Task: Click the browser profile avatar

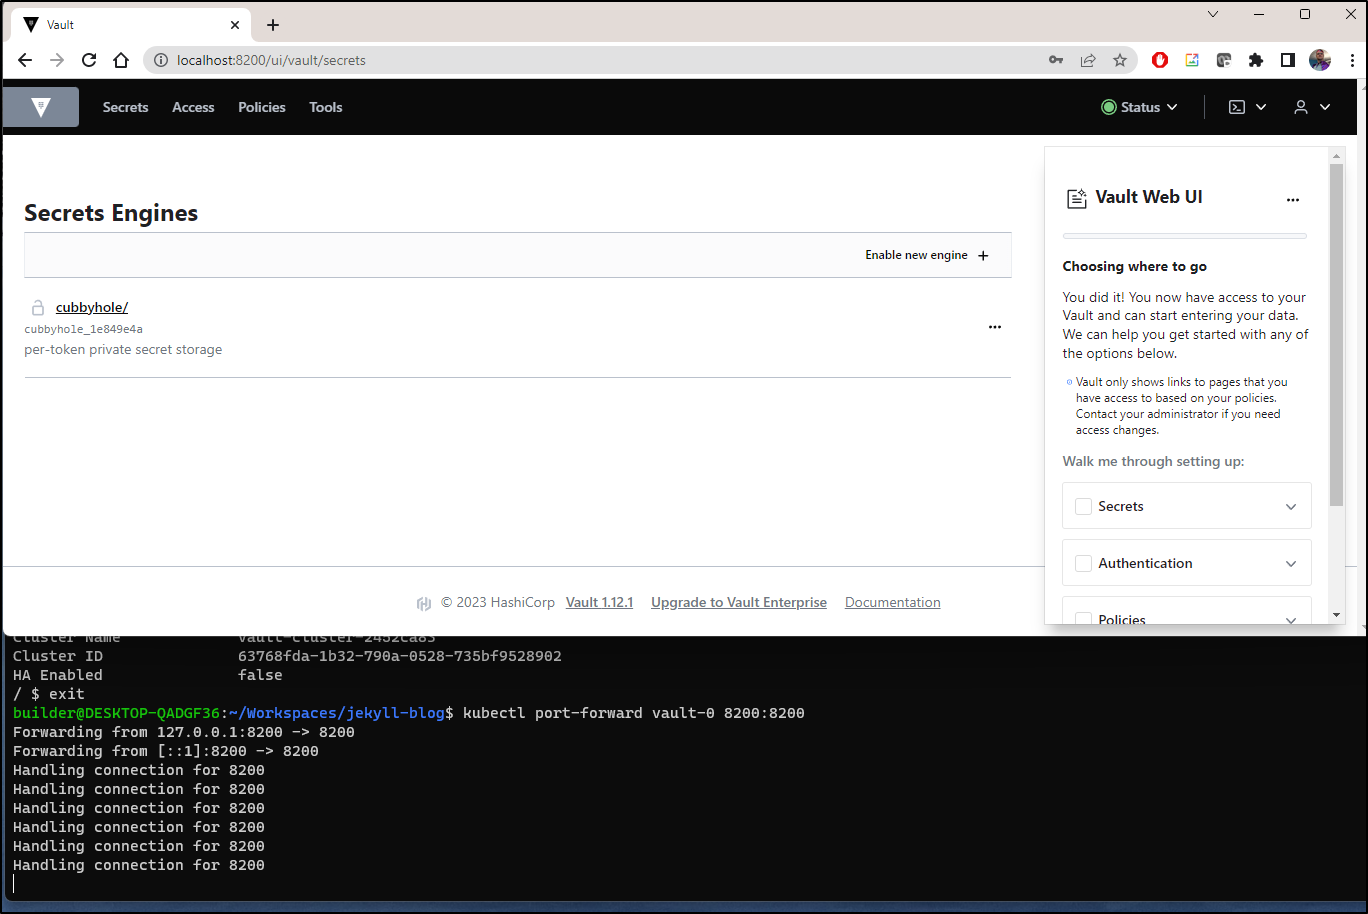Action: point(1320,60)
